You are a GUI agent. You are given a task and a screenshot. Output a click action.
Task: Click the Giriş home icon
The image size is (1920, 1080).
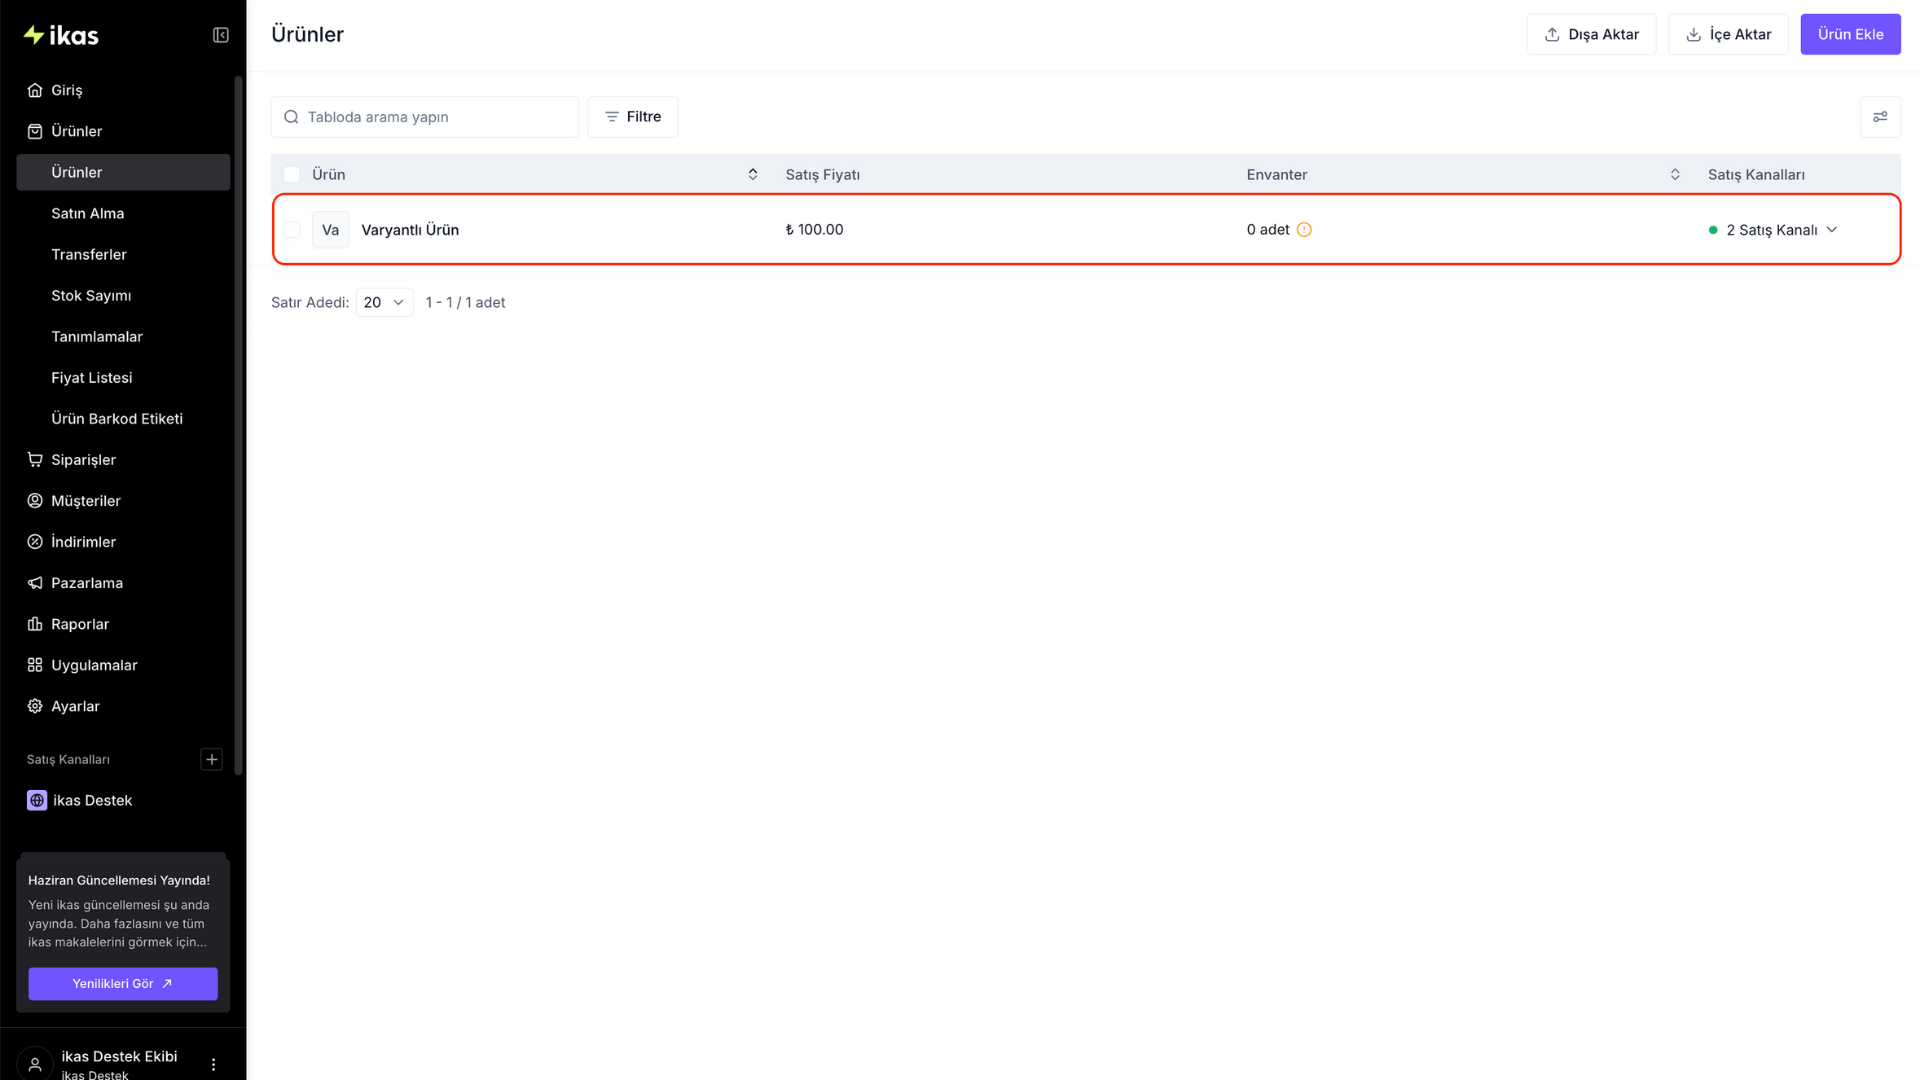35,90
